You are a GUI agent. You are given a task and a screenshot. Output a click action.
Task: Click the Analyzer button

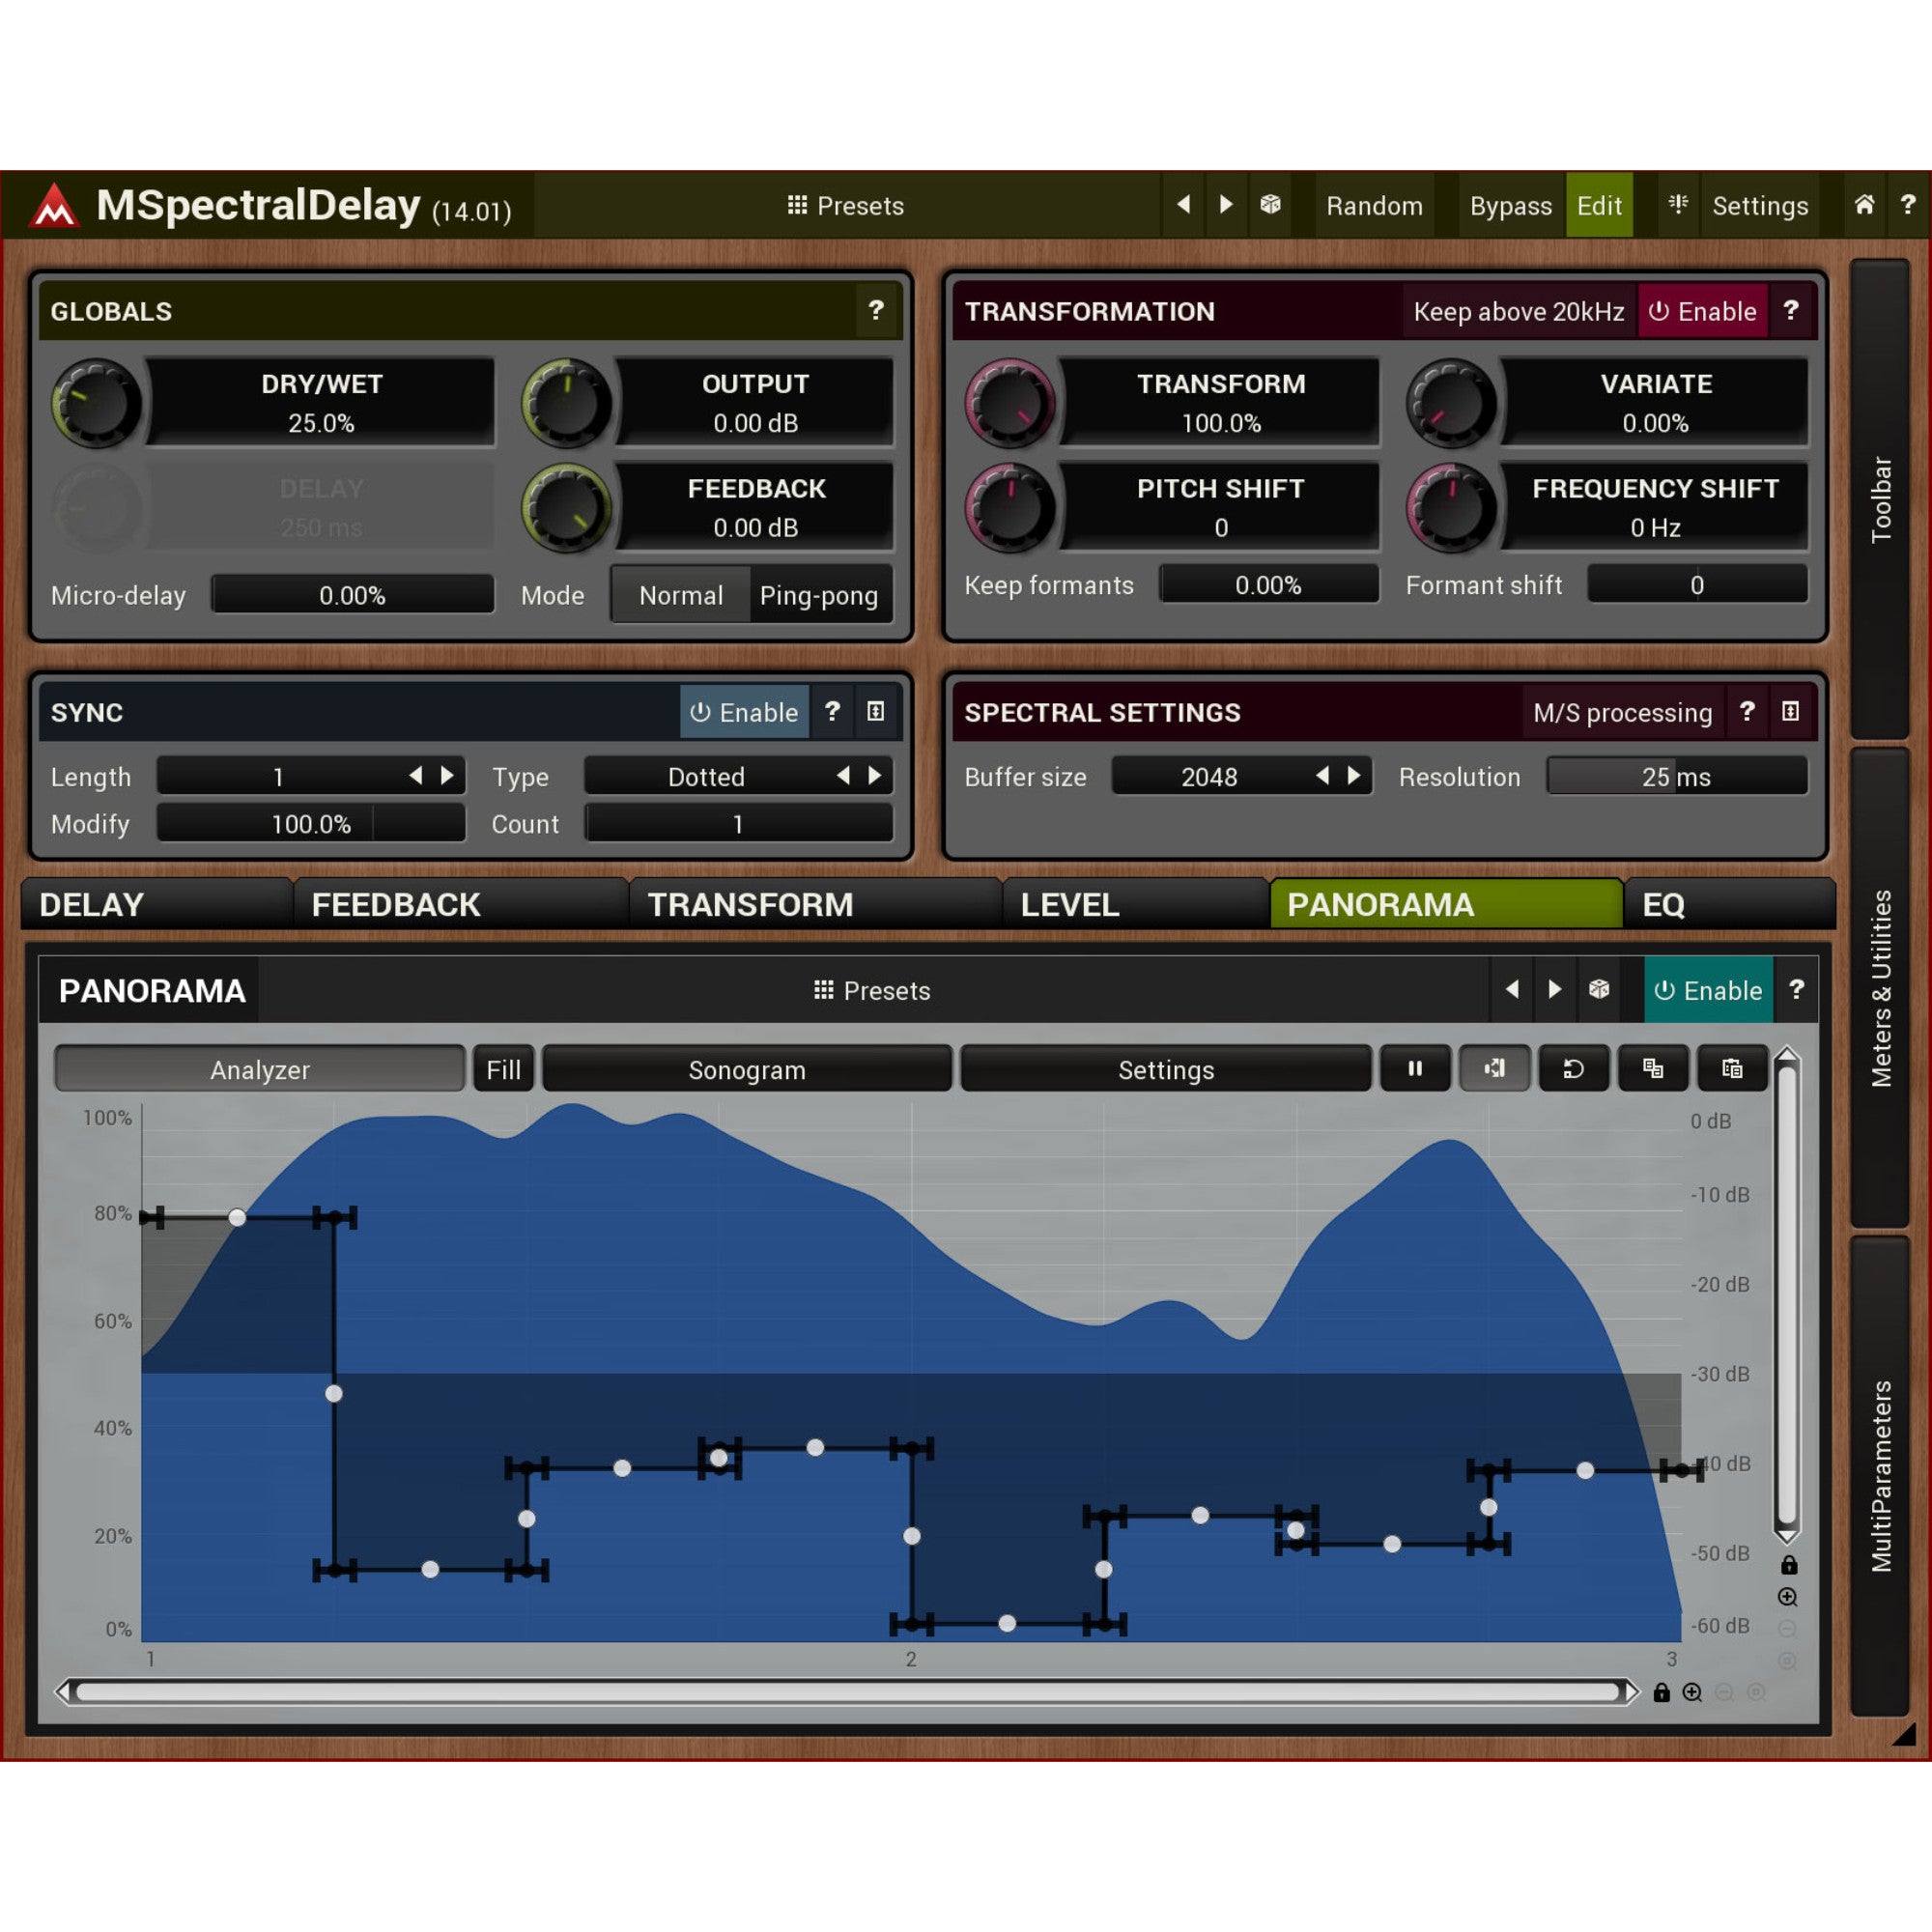[260, 1069]
